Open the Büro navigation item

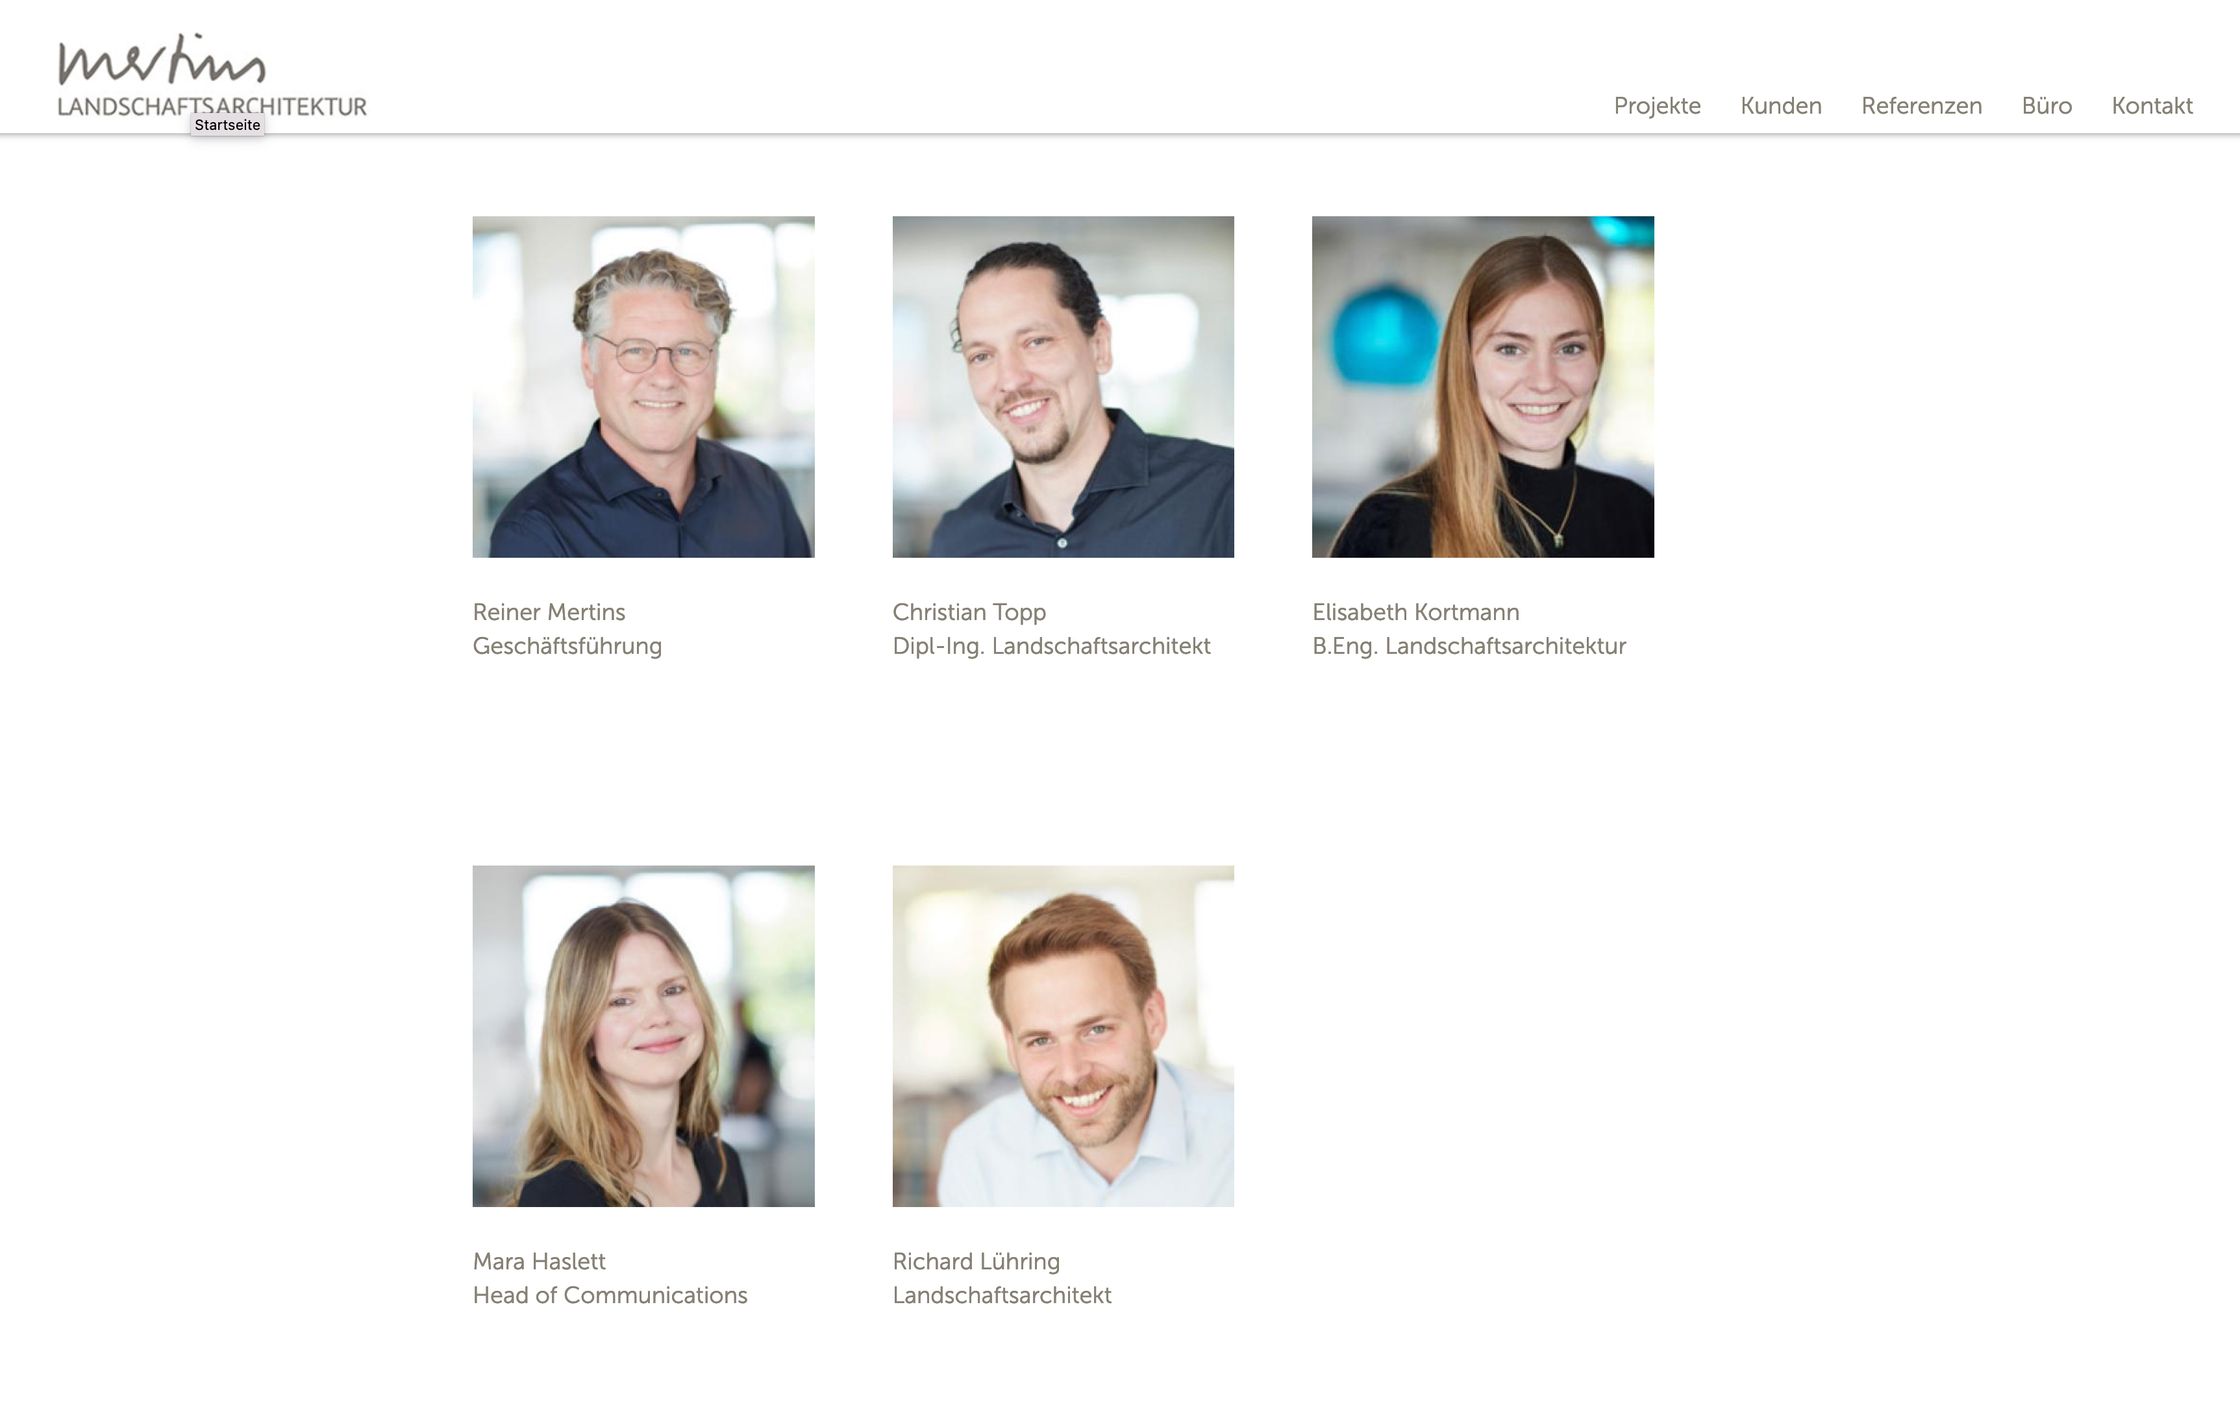(x=2046, y=106)
